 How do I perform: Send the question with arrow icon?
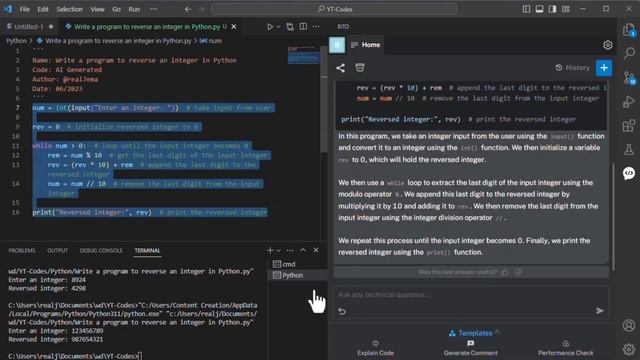[600, 311]
